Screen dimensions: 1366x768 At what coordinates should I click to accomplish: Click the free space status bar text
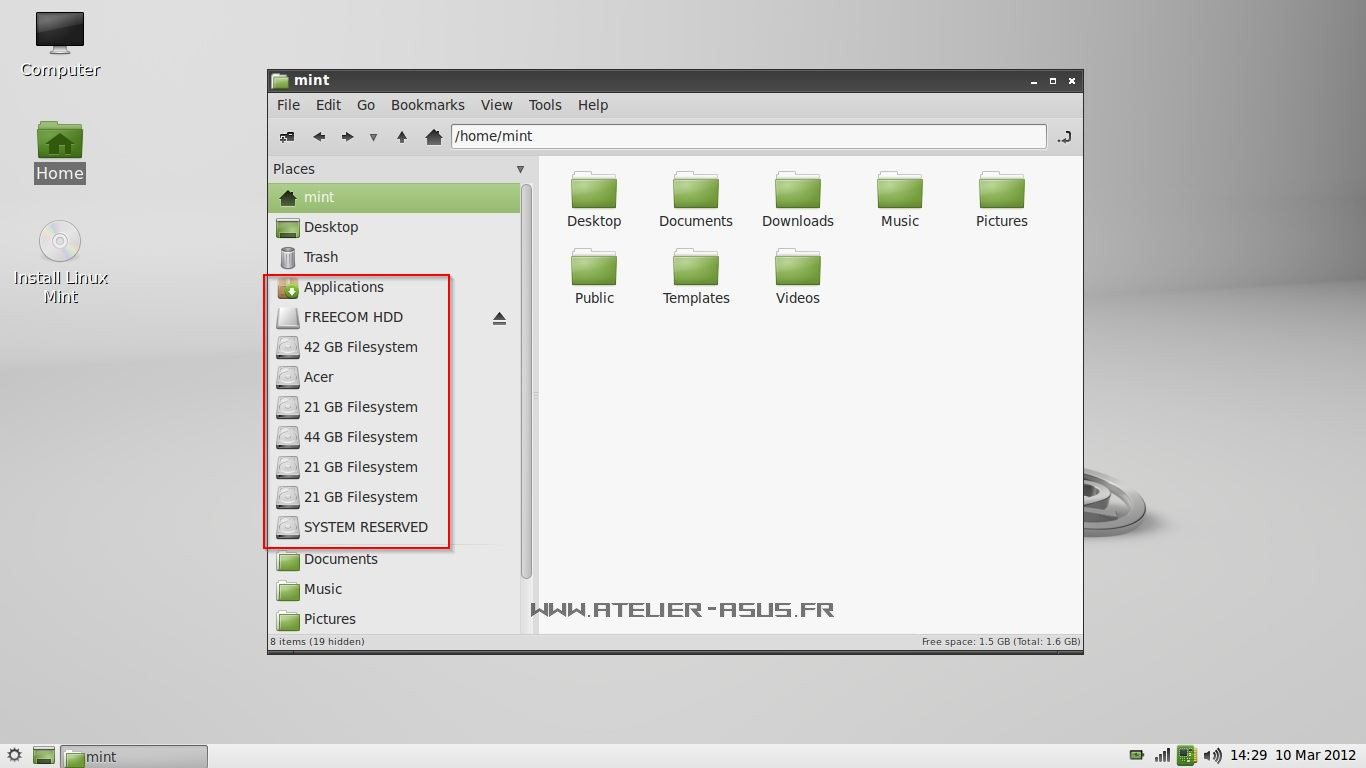[1000, 642]
